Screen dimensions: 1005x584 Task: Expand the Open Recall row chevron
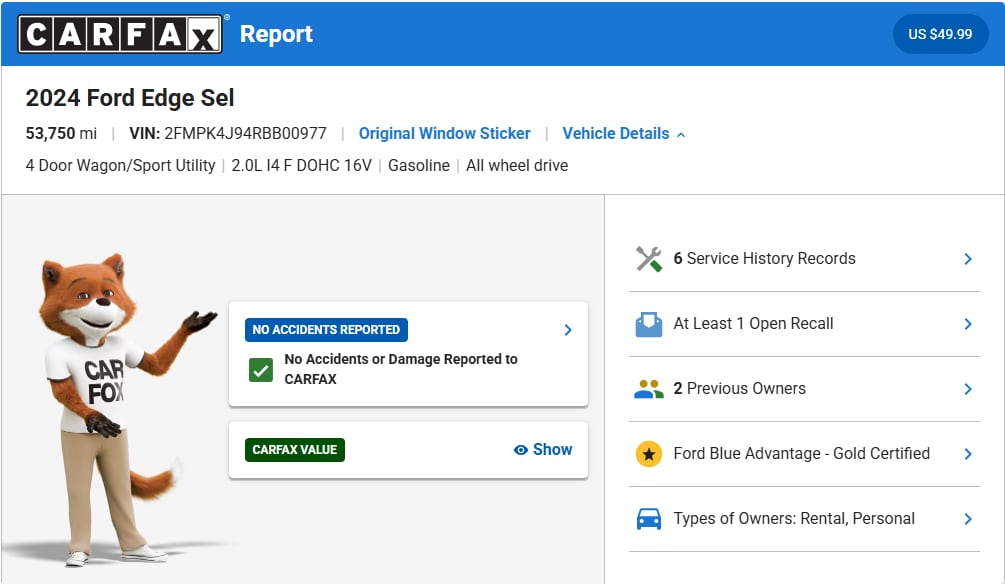pos(968,324)
